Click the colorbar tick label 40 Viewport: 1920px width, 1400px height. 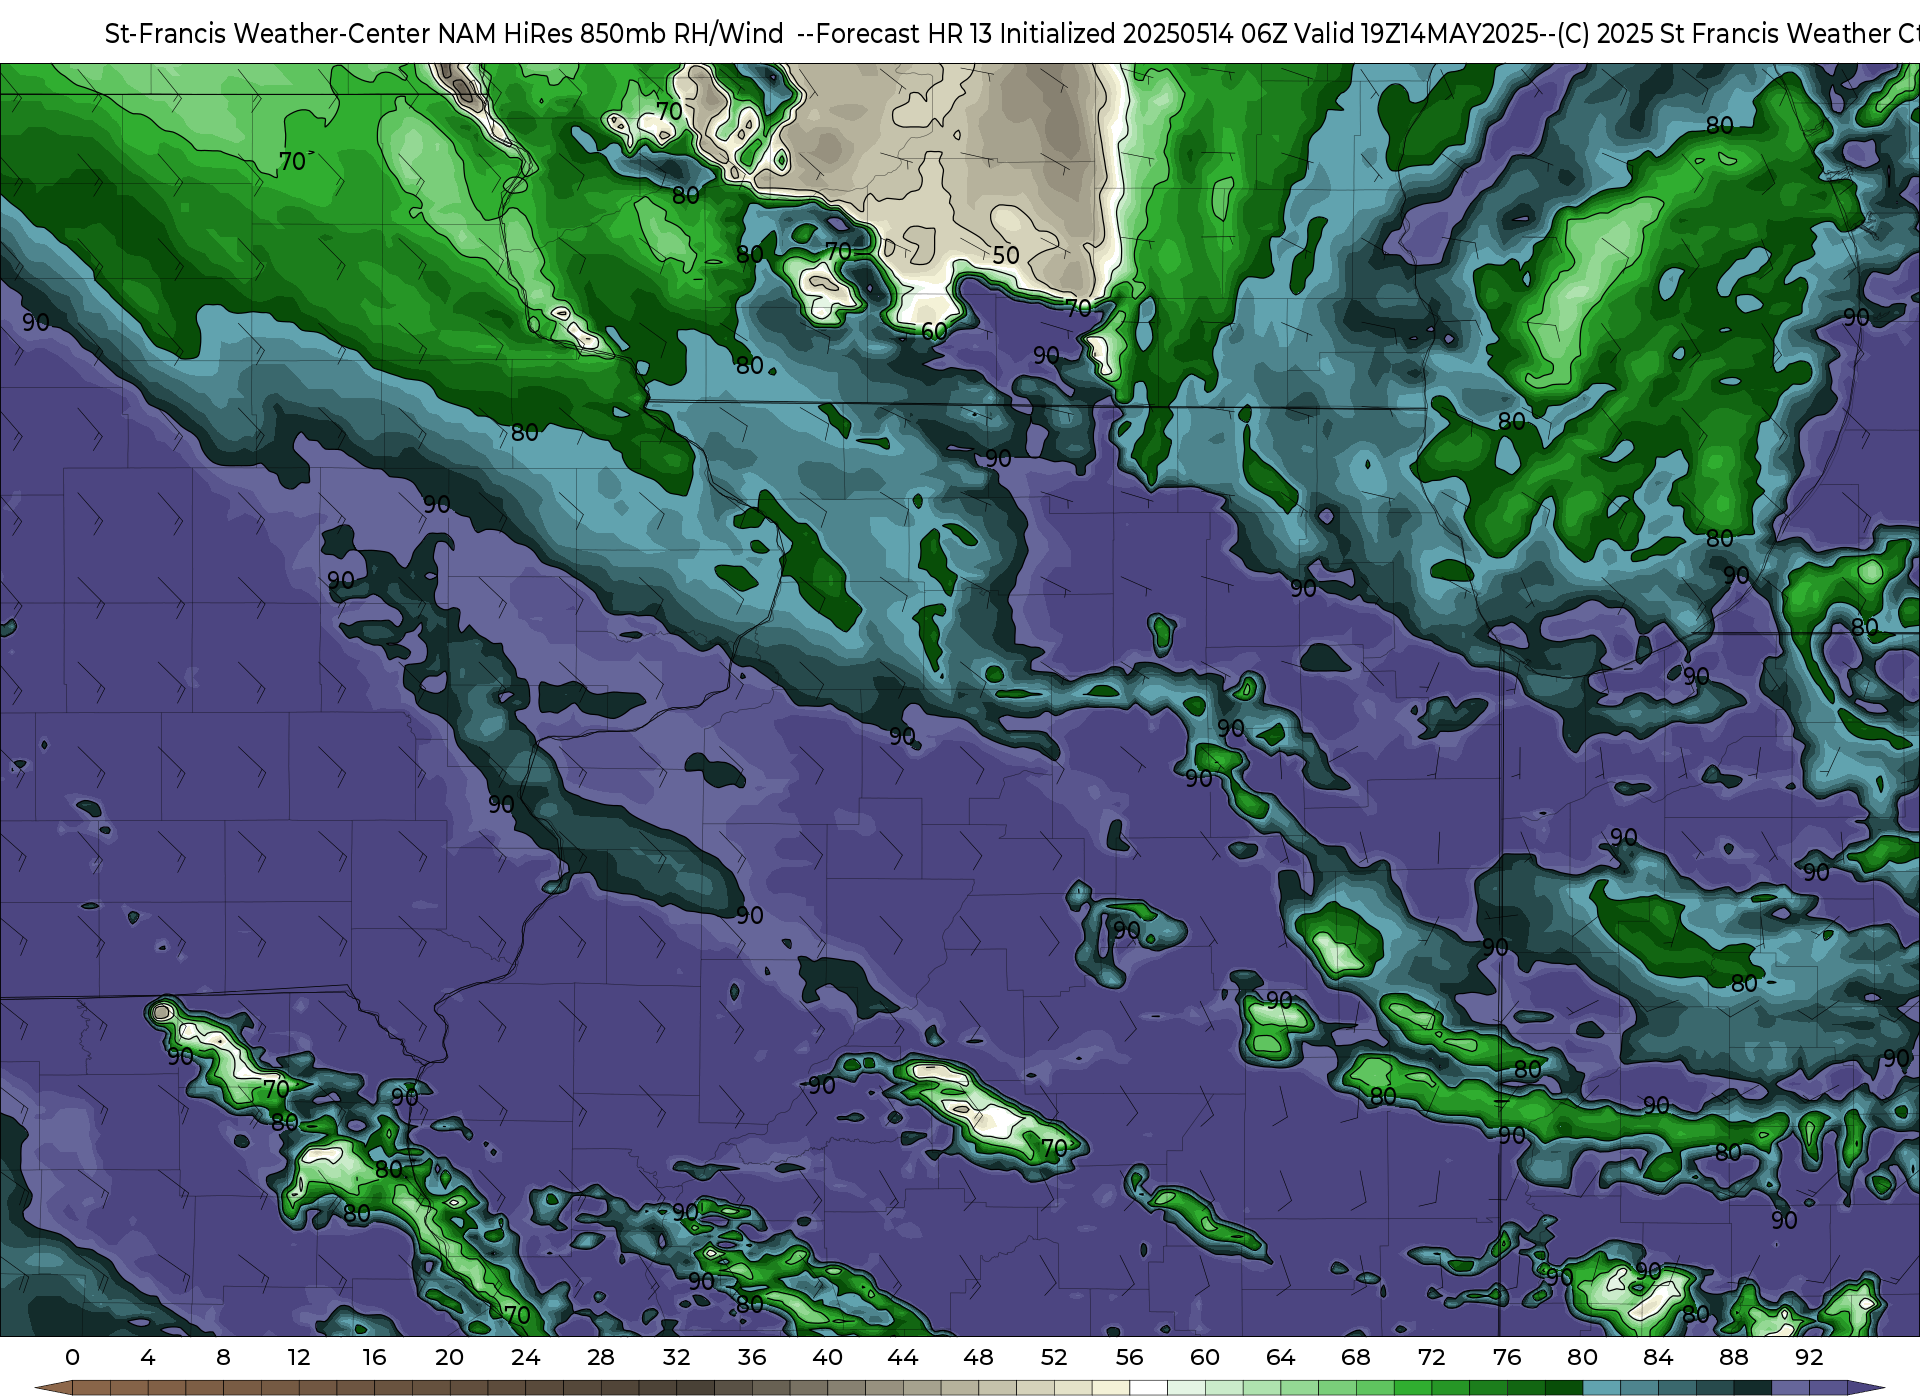(827, 1357)
